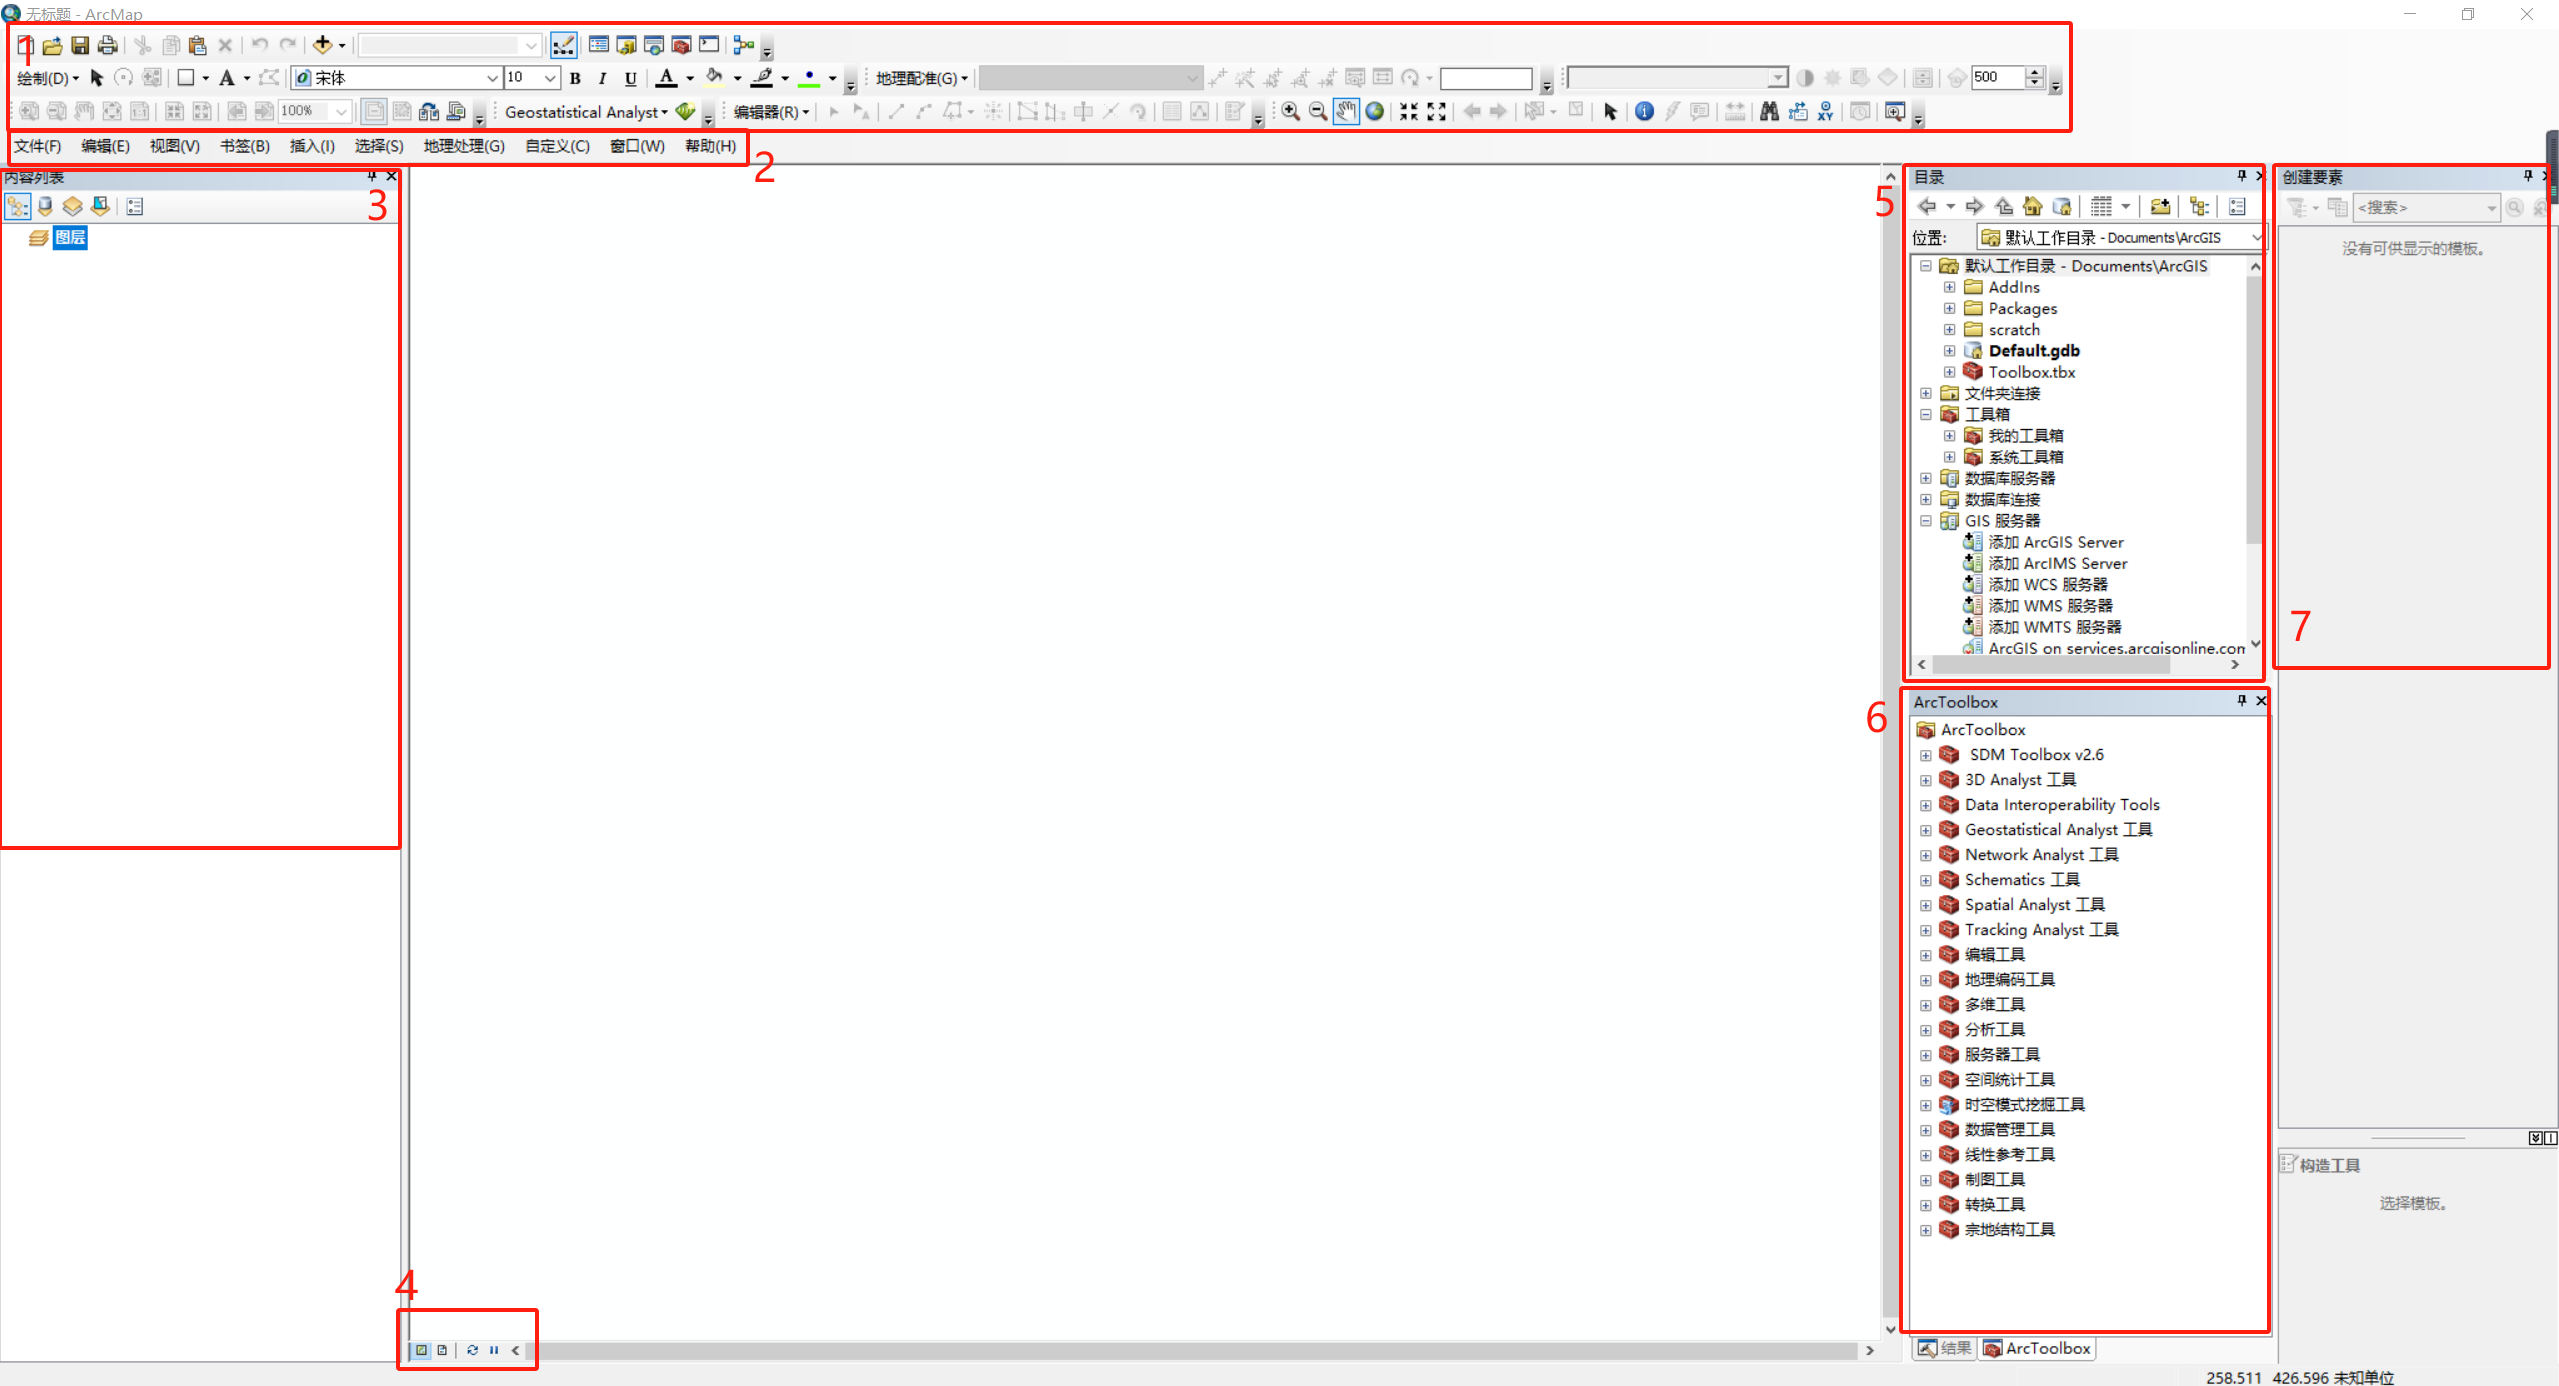Switch to layout view button
Viewport: 2559px width, 1386px height.
coord(442,1350)
